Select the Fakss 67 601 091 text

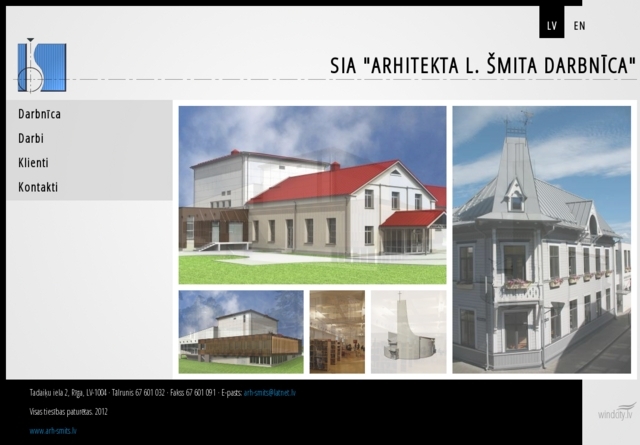(x=193, y=393)
